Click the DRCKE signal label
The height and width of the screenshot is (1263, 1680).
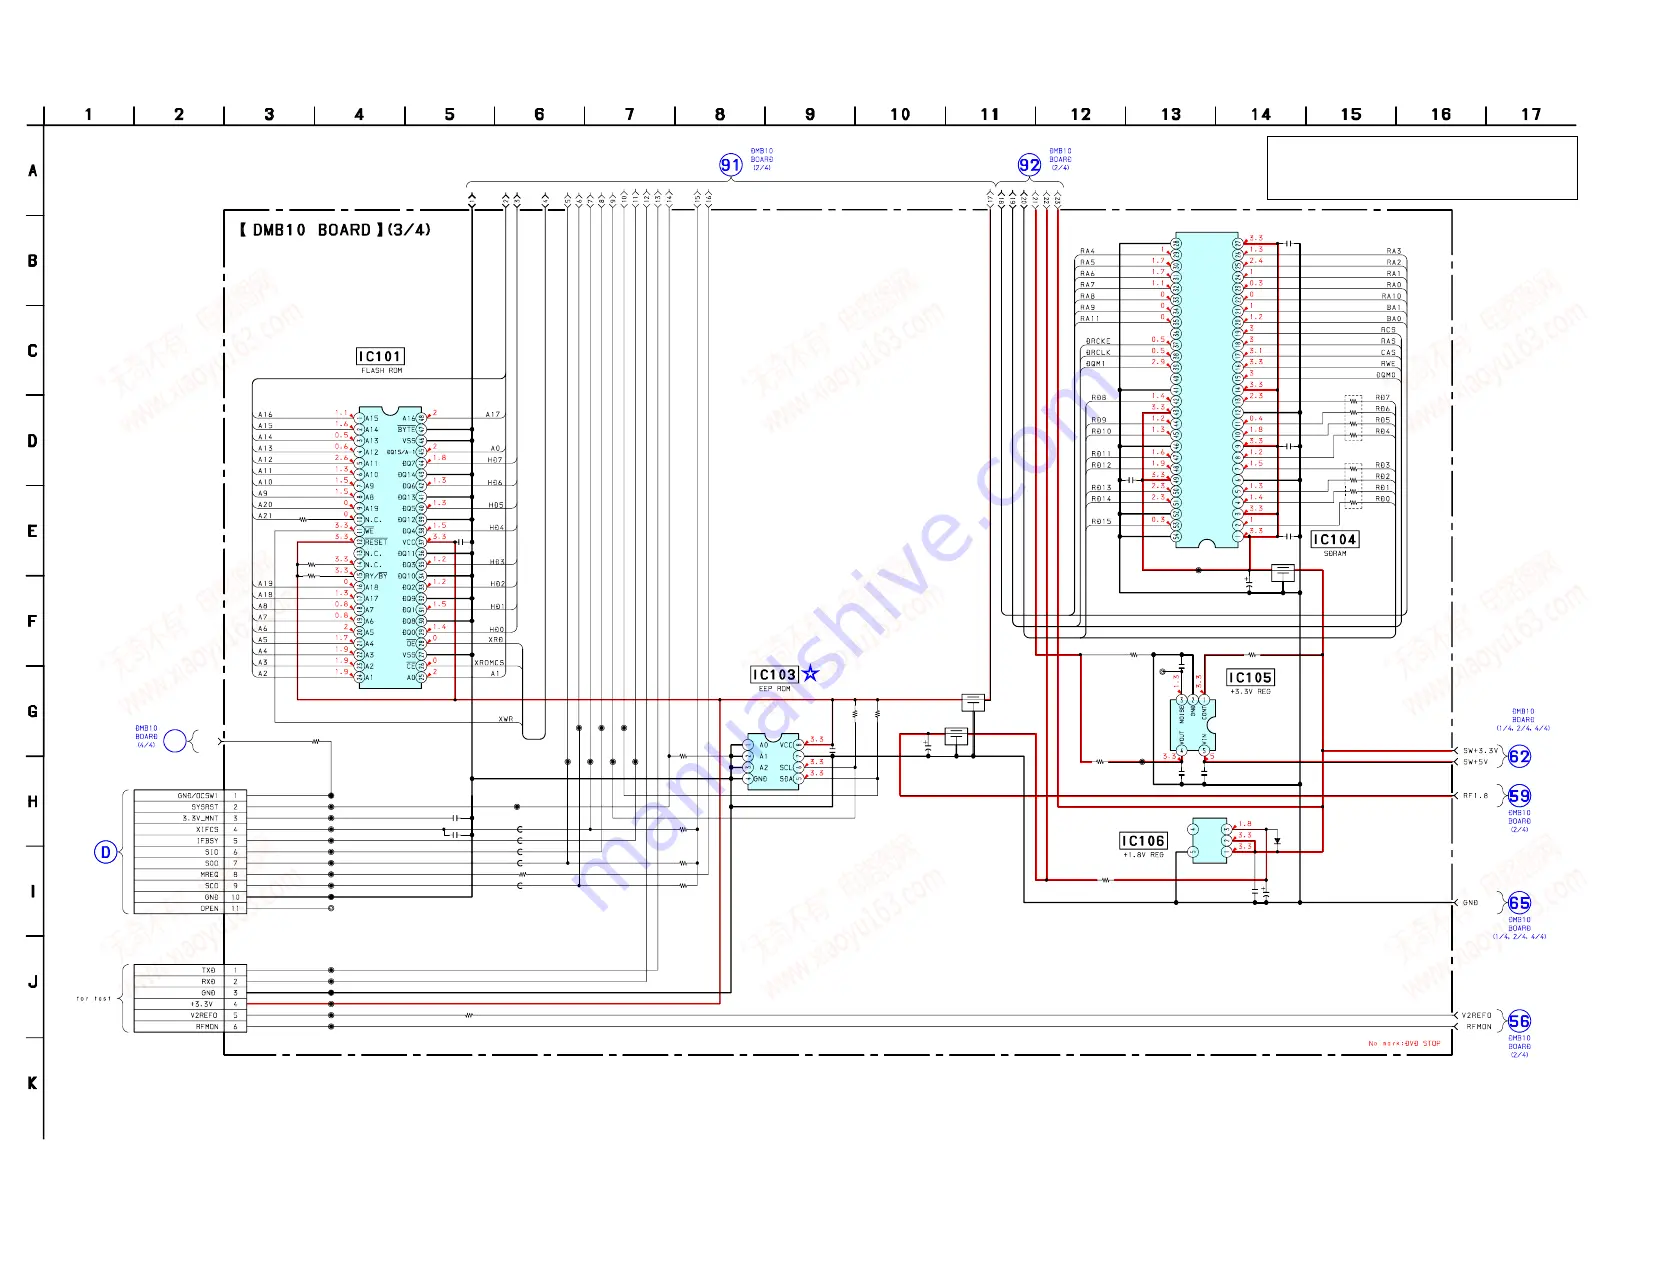click(1098, 341)
